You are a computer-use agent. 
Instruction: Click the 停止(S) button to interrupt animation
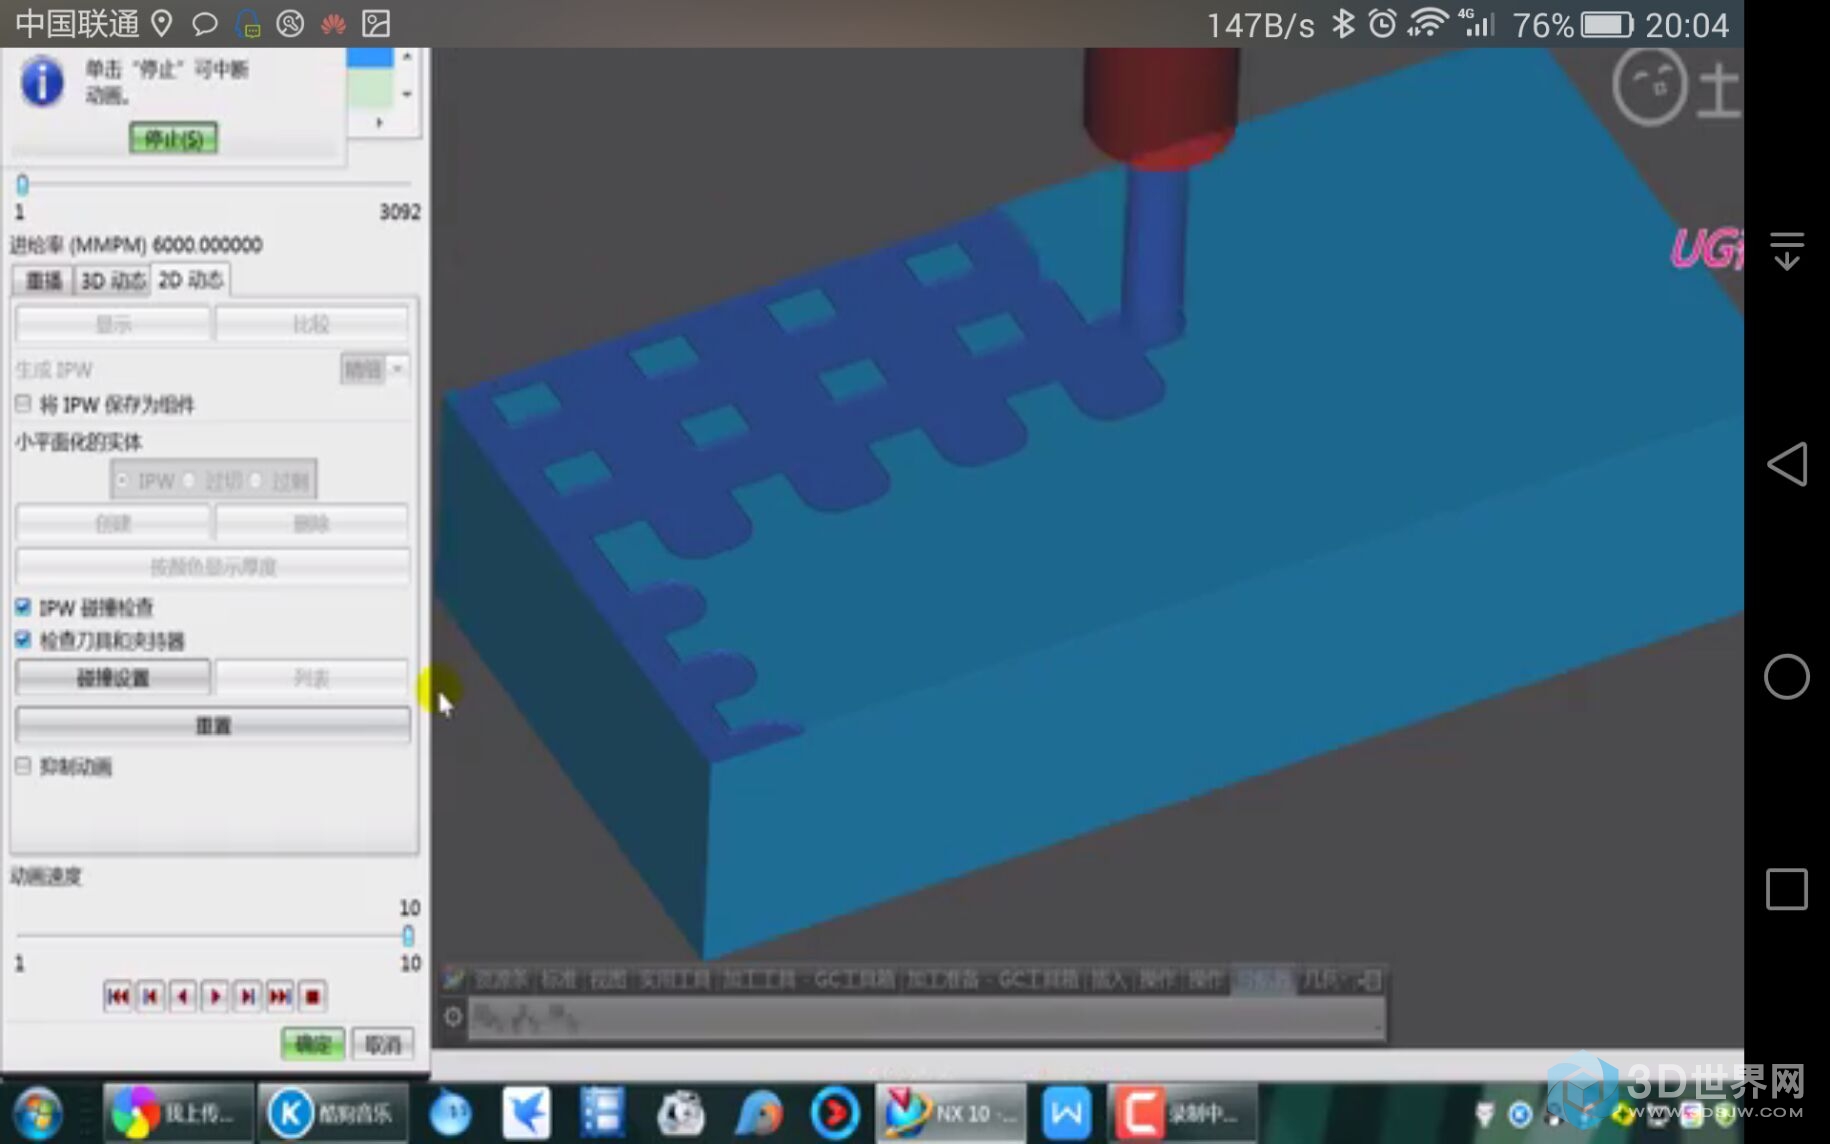[x=173, y=138]
